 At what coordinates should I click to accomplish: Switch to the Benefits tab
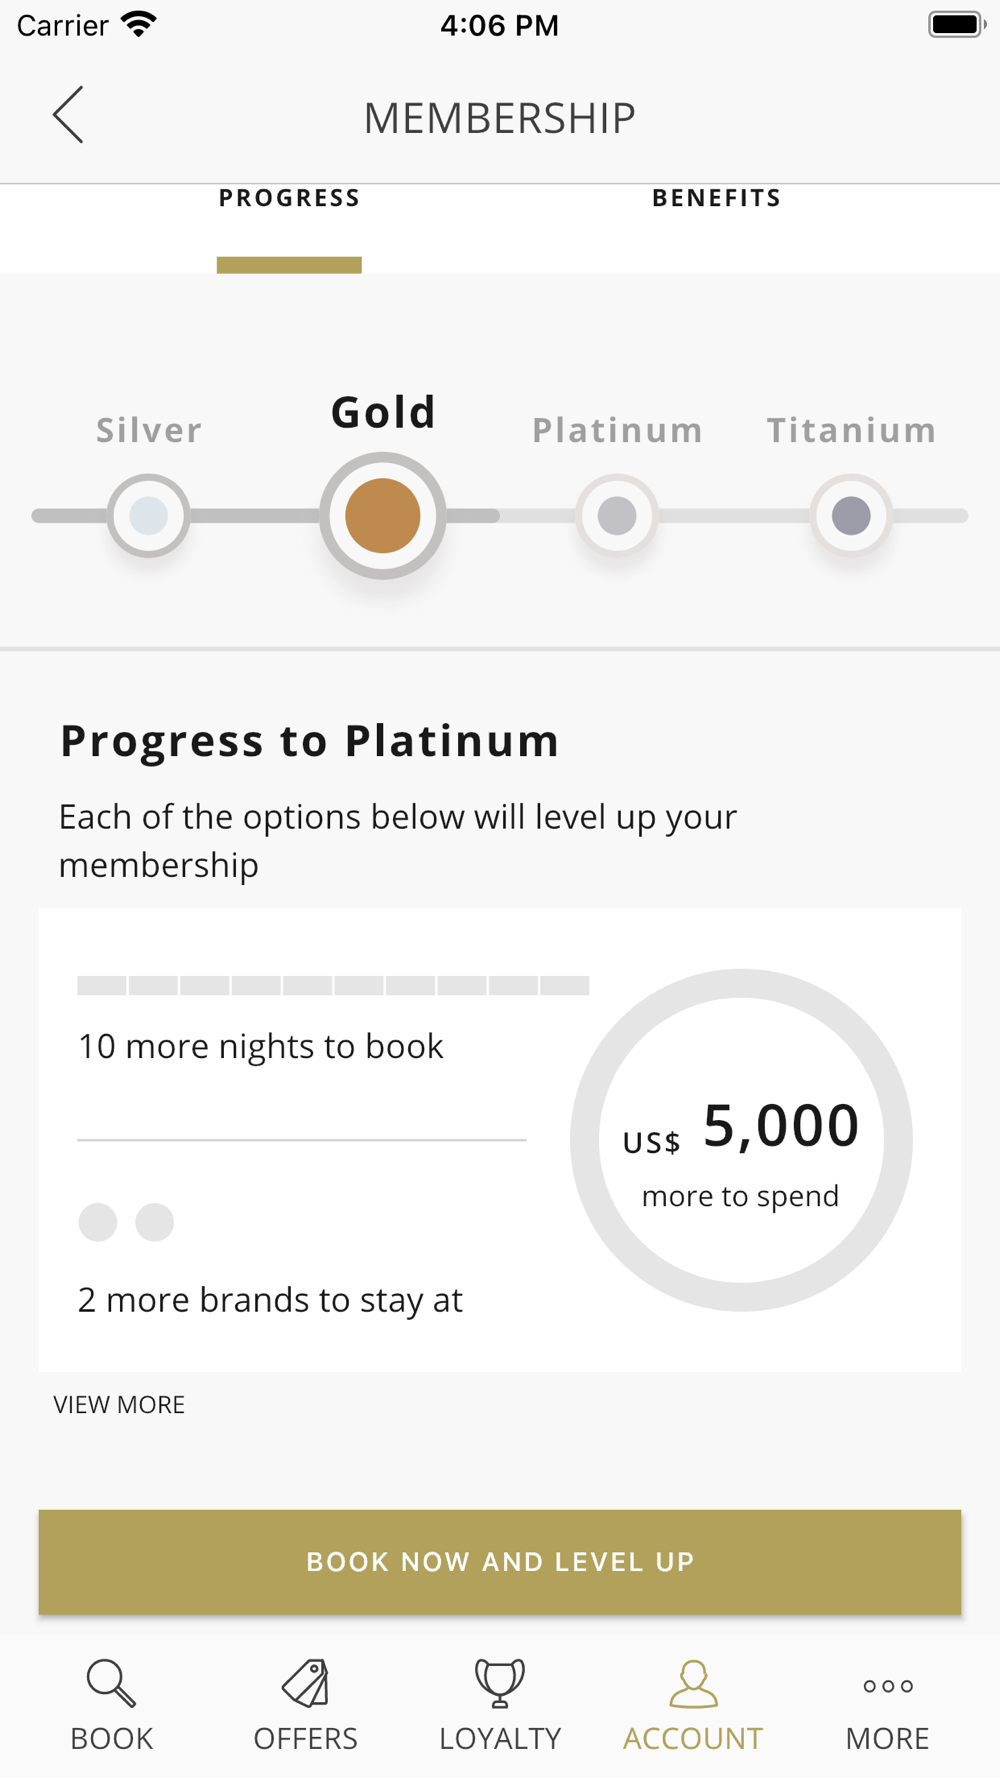tap(716, 199)
